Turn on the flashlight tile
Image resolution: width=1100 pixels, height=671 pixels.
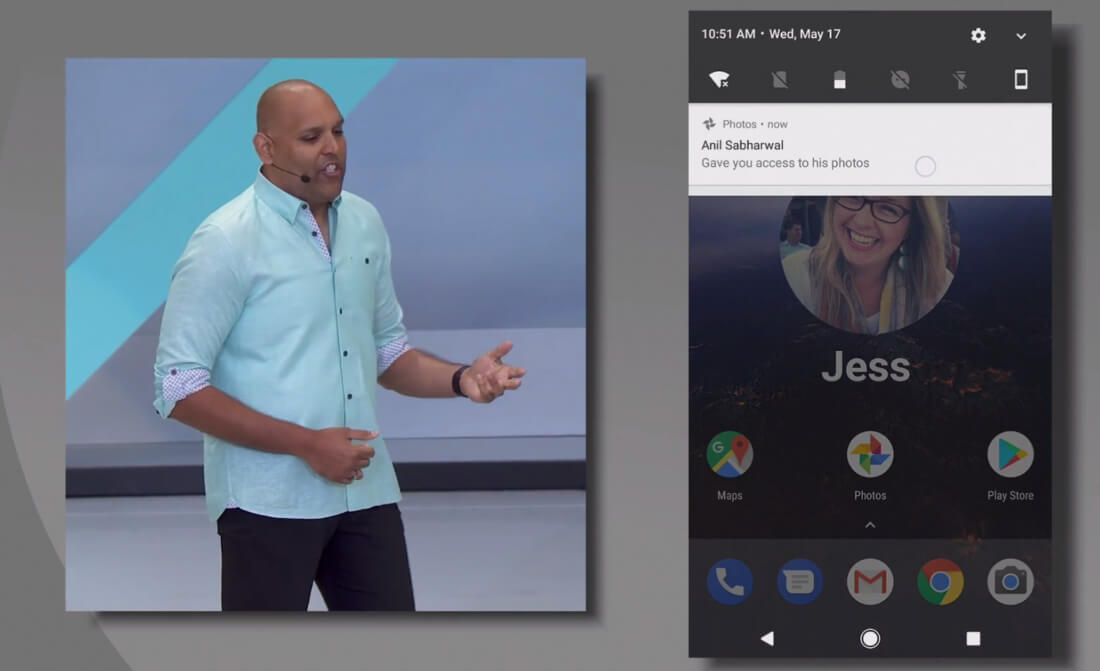pyautogui.click(x=960, y=79)
